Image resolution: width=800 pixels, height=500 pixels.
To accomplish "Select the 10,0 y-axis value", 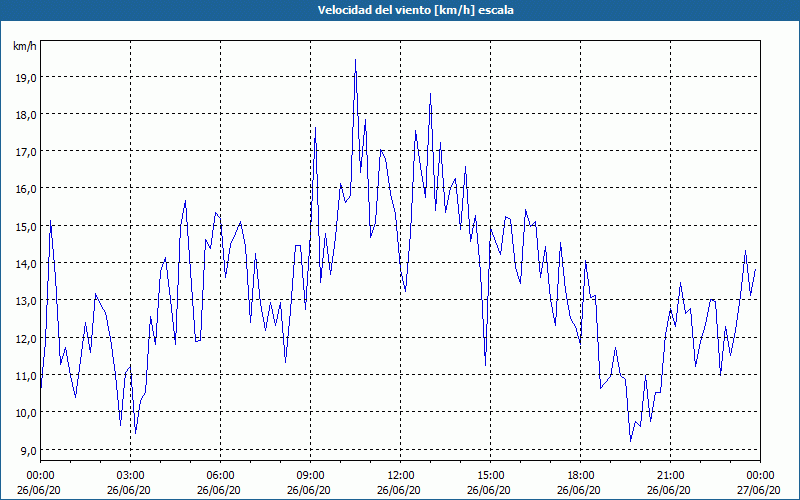I will tap(26, 413).
